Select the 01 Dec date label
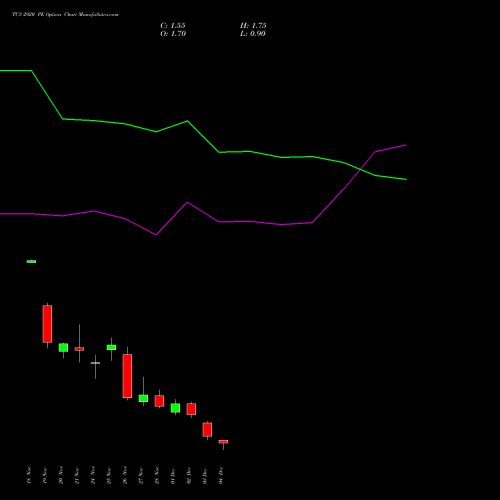The image size is (500, 500). [x=173, y=475]
